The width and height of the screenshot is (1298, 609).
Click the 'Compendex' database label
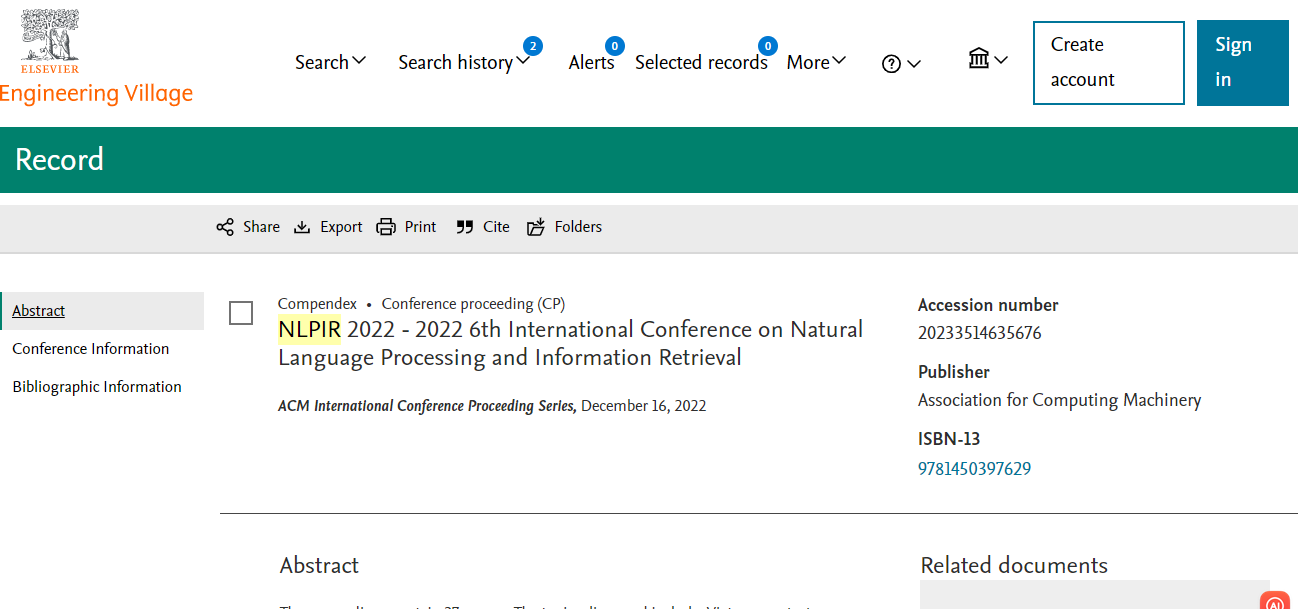click(x=317, y=303)
